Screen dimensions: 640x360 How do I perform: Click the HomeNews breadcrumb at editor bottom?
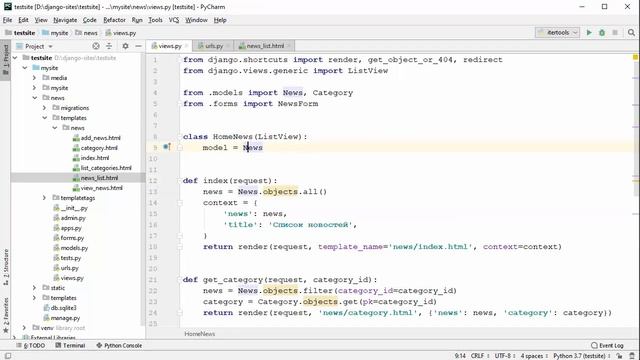click(x=200, y=334)
